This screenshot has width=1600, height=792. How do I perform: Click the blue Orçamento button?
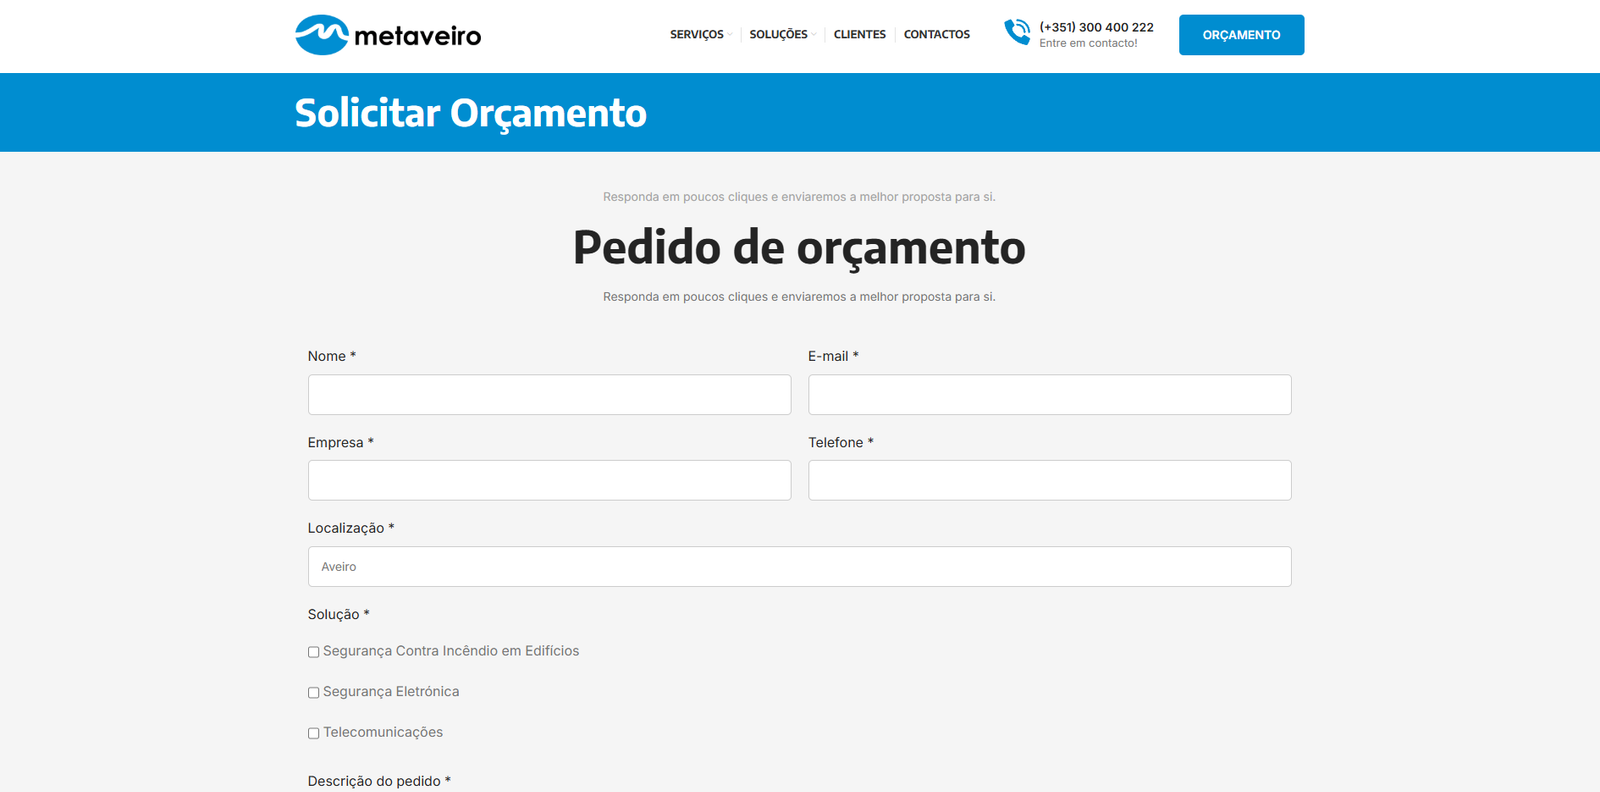coord(1241,35)
